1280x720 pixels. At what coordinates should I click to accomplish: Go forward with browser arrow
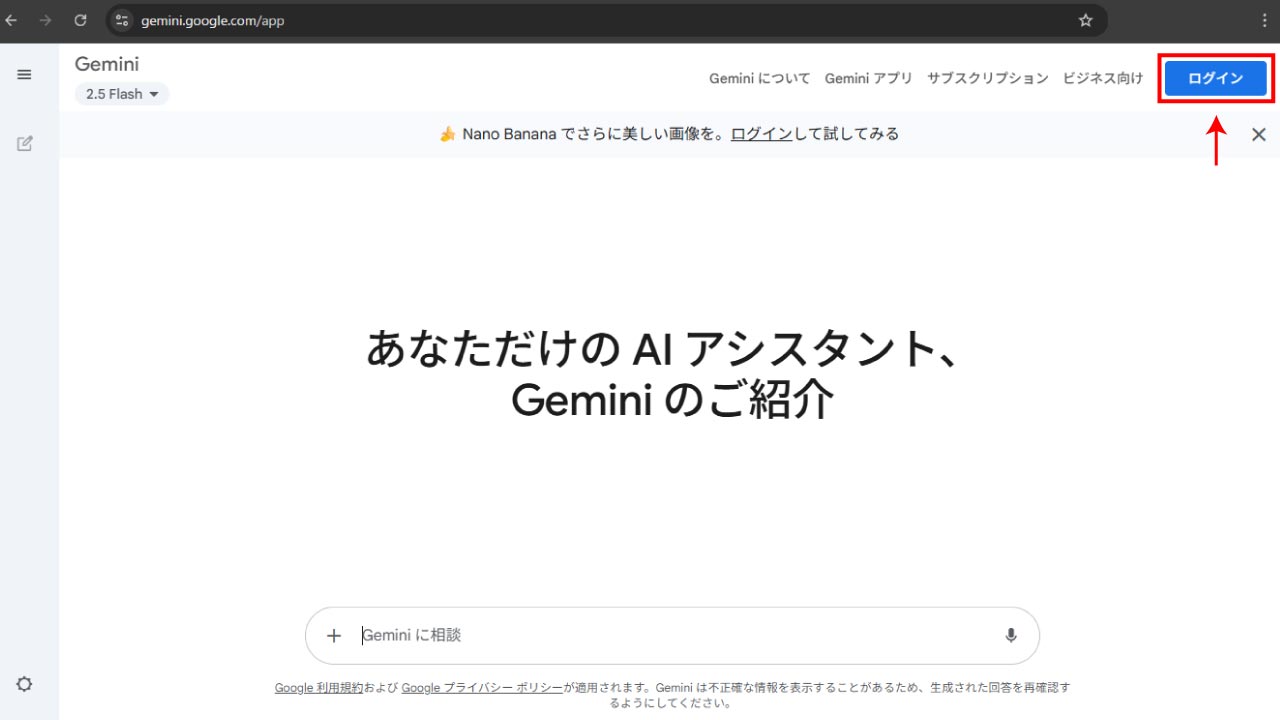click(45, 20)
